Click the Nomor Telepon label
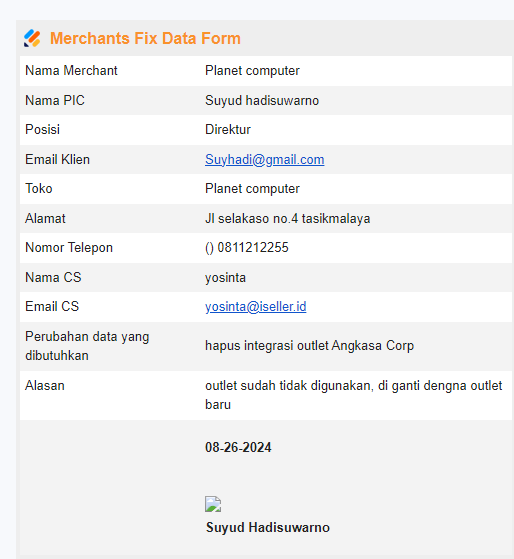This screenshot has width=514, height=559. tap(69, 247)
